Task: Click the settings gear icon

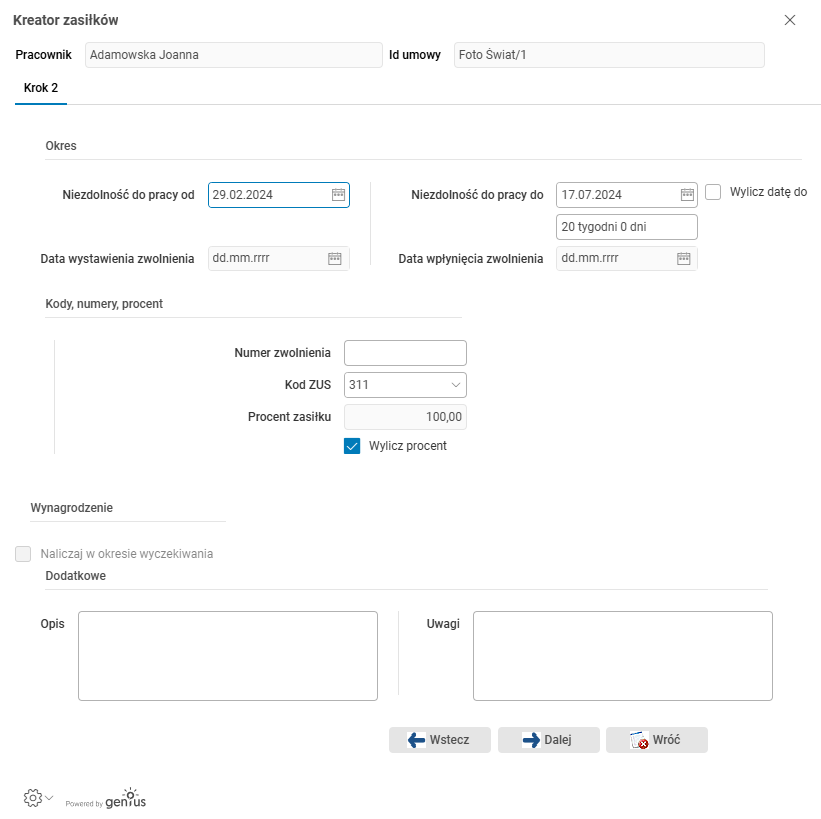Action: point(32,797)
